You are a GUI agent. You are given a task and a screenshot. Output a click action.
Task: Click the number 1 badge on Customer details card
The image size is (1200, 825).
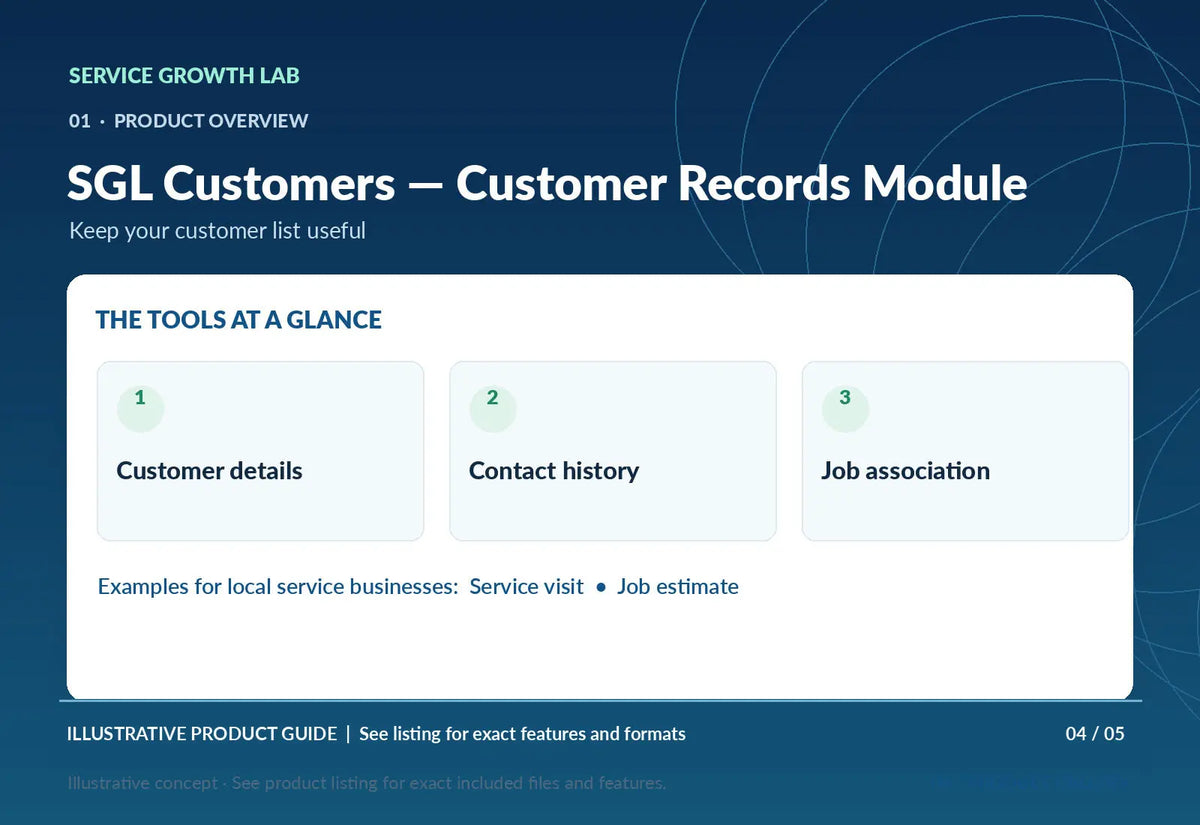click(140, 408)
